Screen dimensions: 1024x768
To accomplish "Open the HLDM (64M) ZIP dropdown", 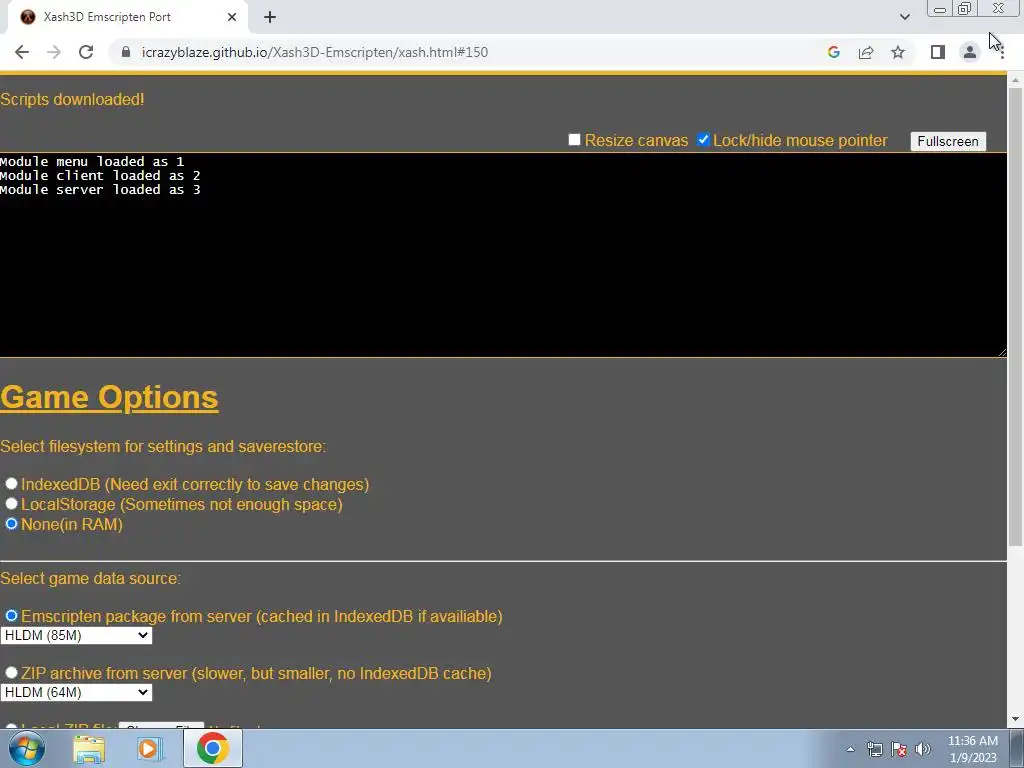I will click(x=76, y=692).
